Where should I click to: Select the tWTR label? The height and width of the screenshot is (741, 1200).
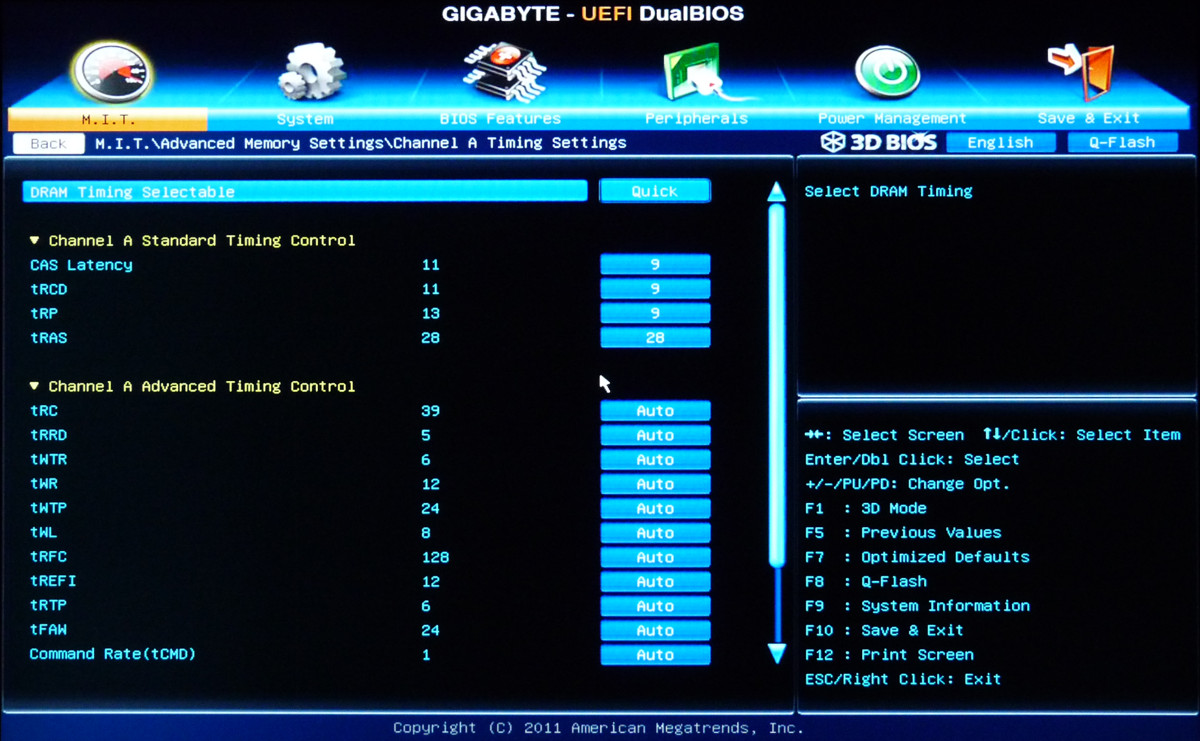(48, 460)
